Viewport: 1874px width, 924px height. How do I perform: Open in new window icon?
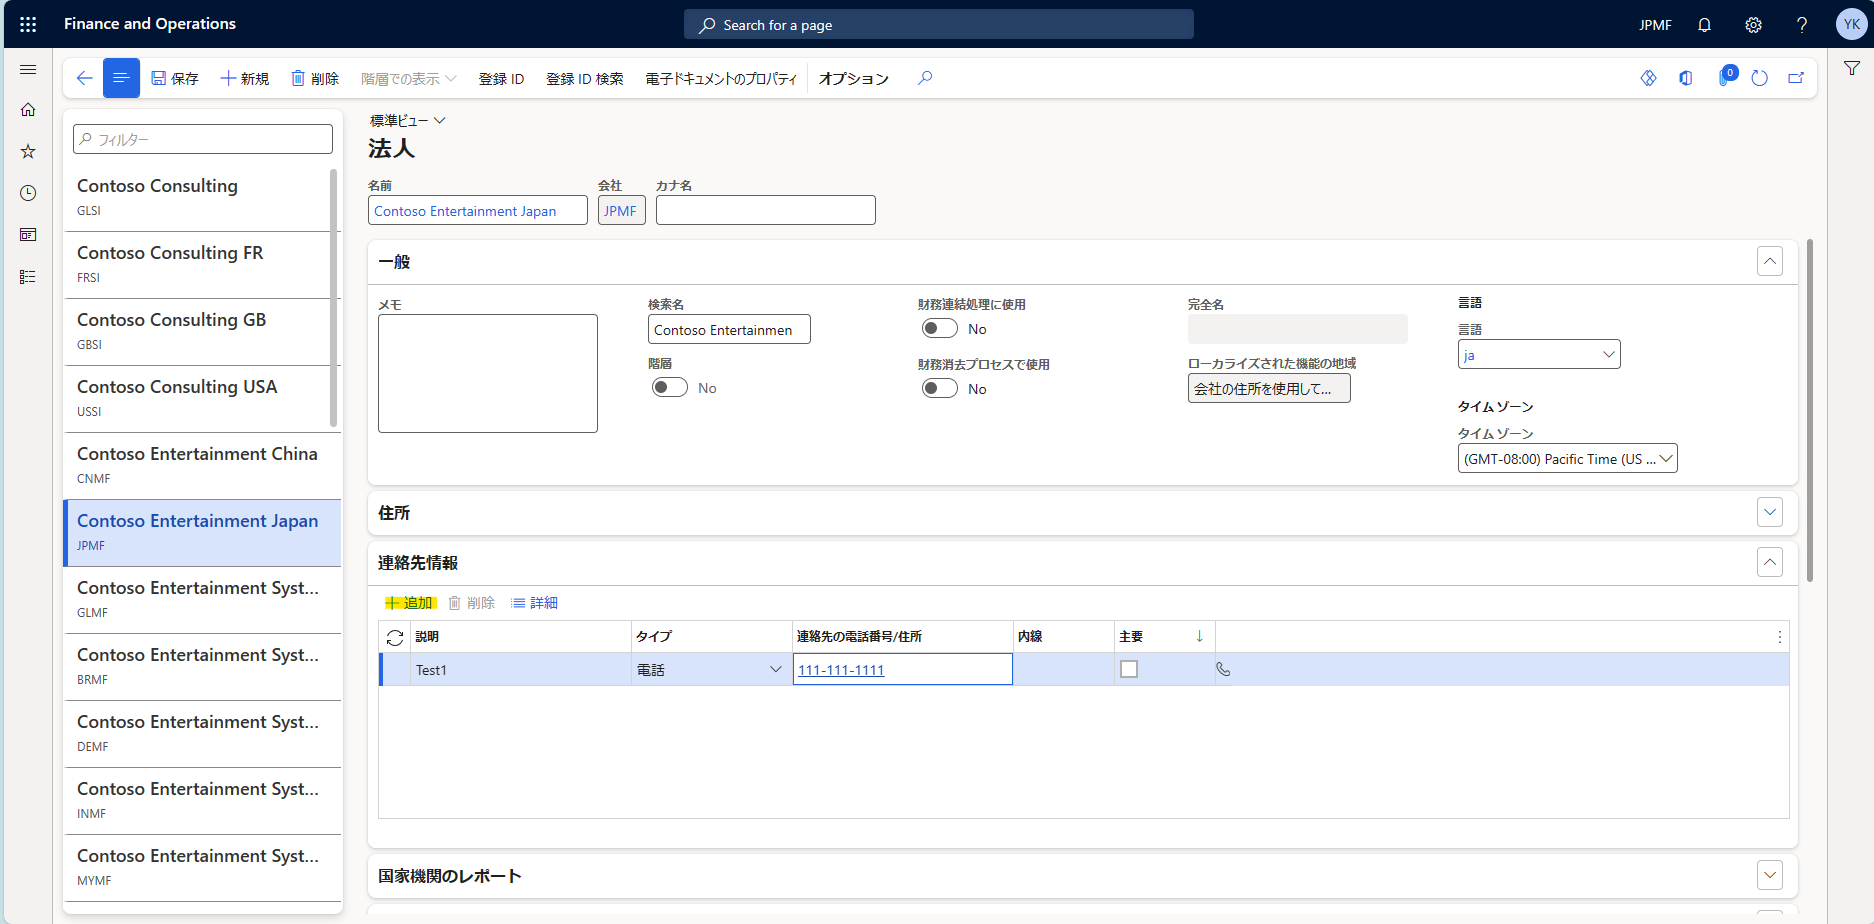tap(1796, 78)
